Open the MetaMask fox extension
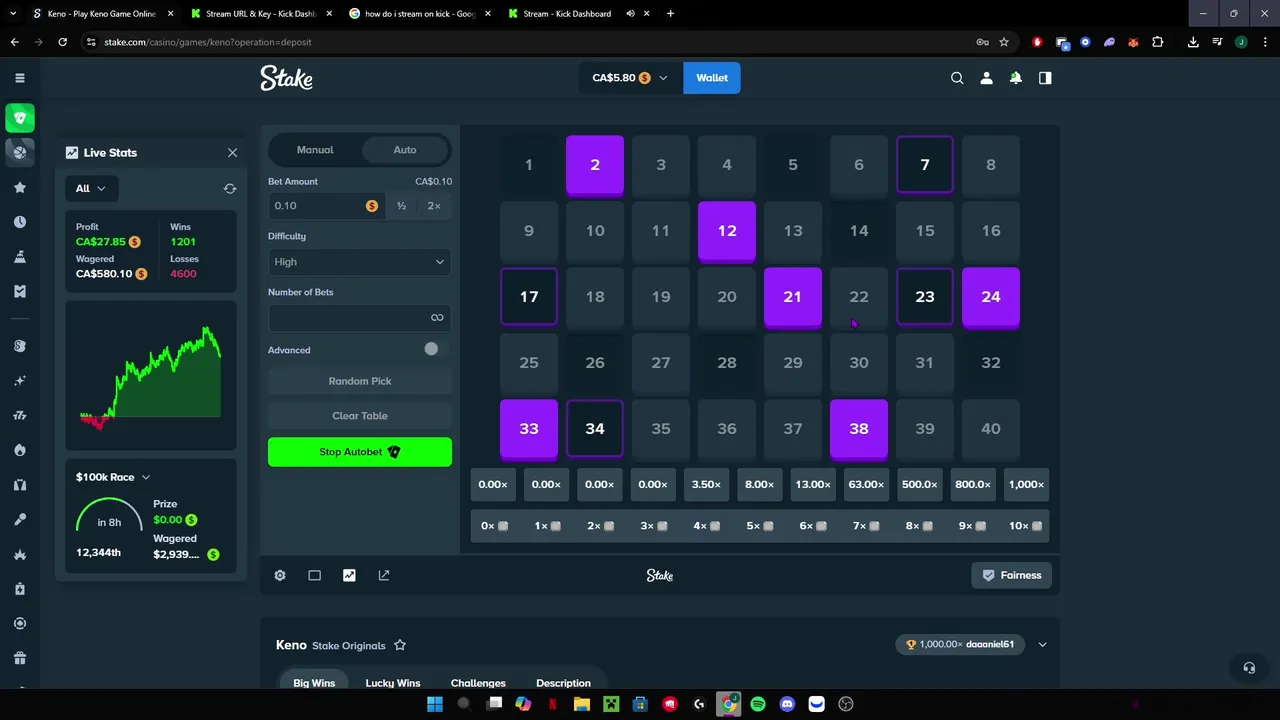1280x720 pixels. click(x=1133, y=42)
